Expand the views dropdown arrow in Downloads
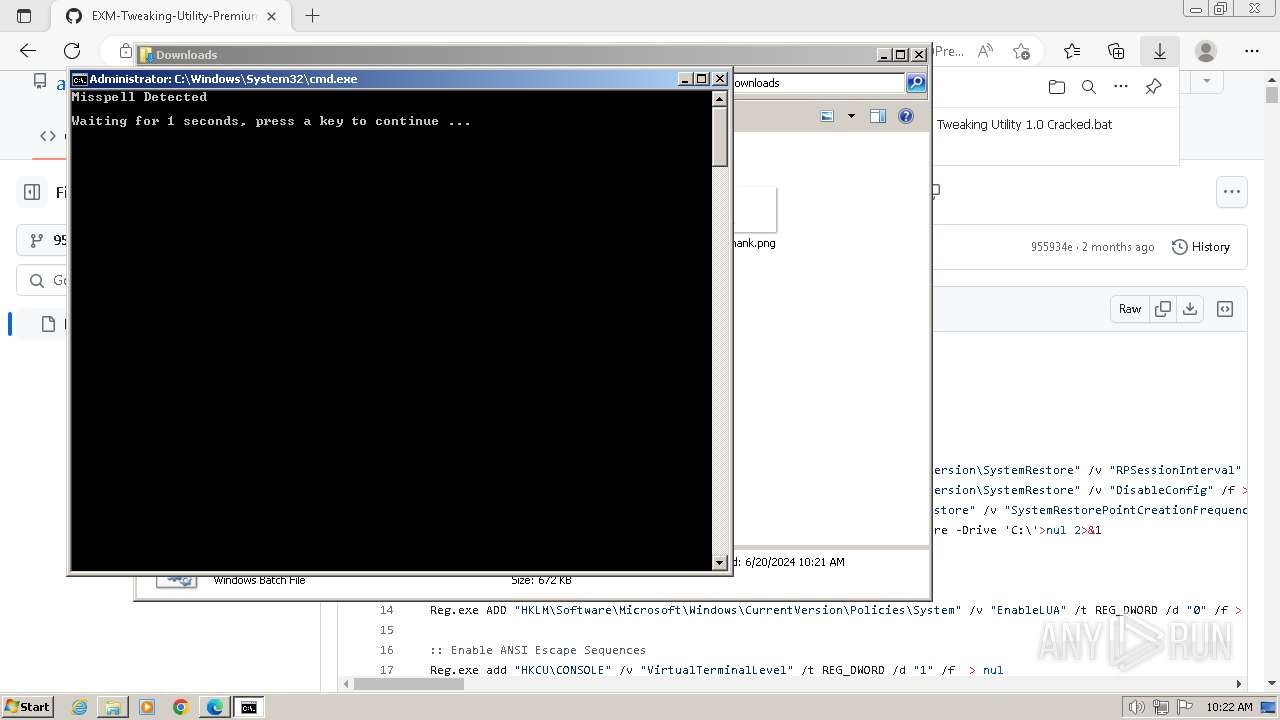This screenshot has height=720, width=1280. coord(851,116)
